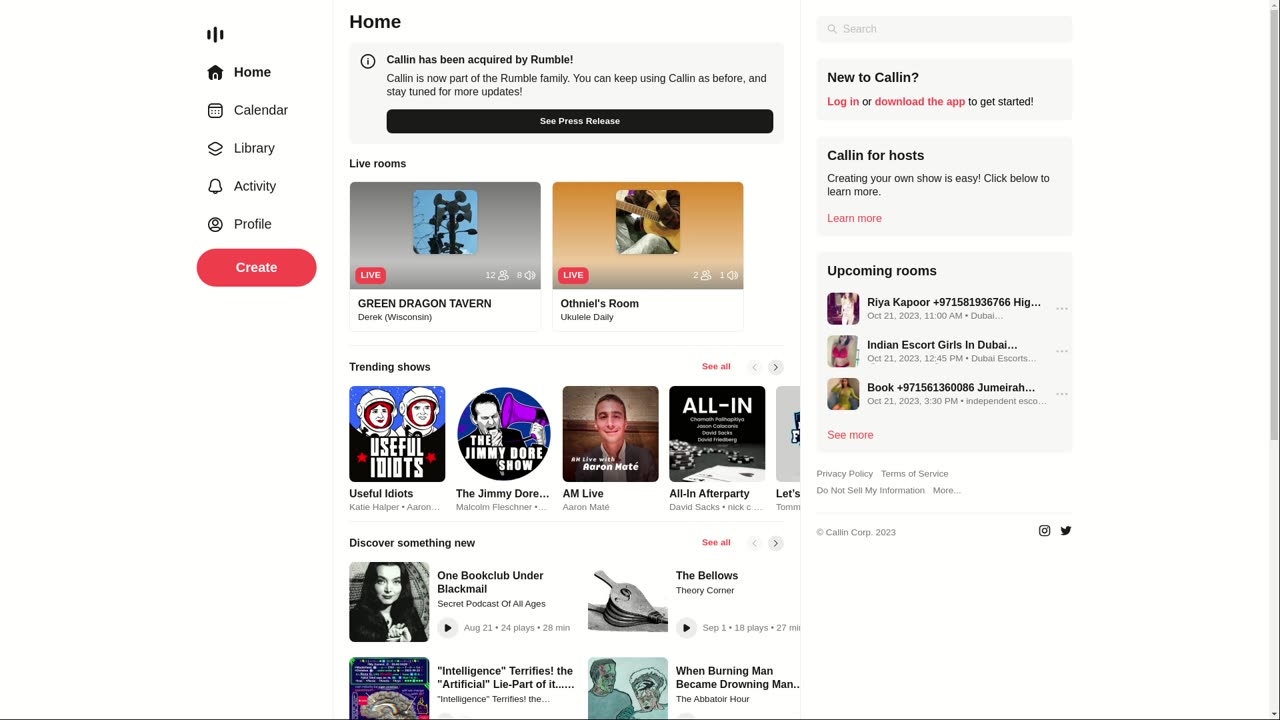The height and width of the screenshot is (720, 1280).
Task: Click the search magnifier icon
Action: coord(832,29)
